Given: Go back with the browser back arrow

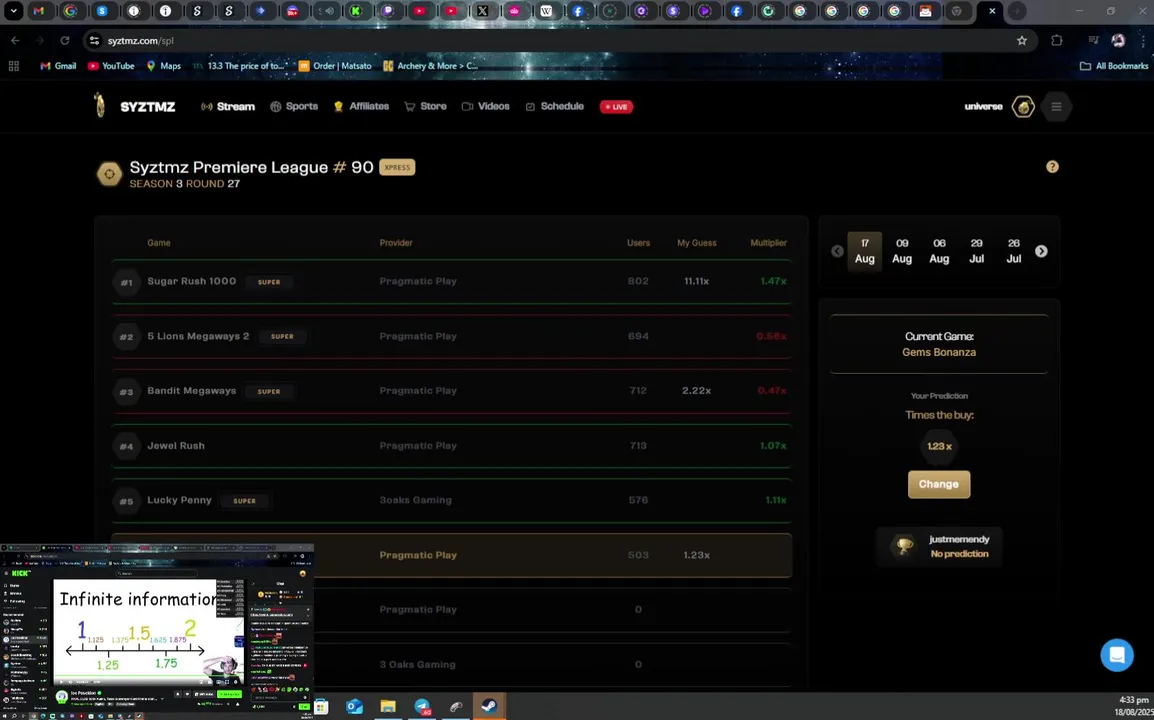Looking at the screenshot, I should (15, 40).
